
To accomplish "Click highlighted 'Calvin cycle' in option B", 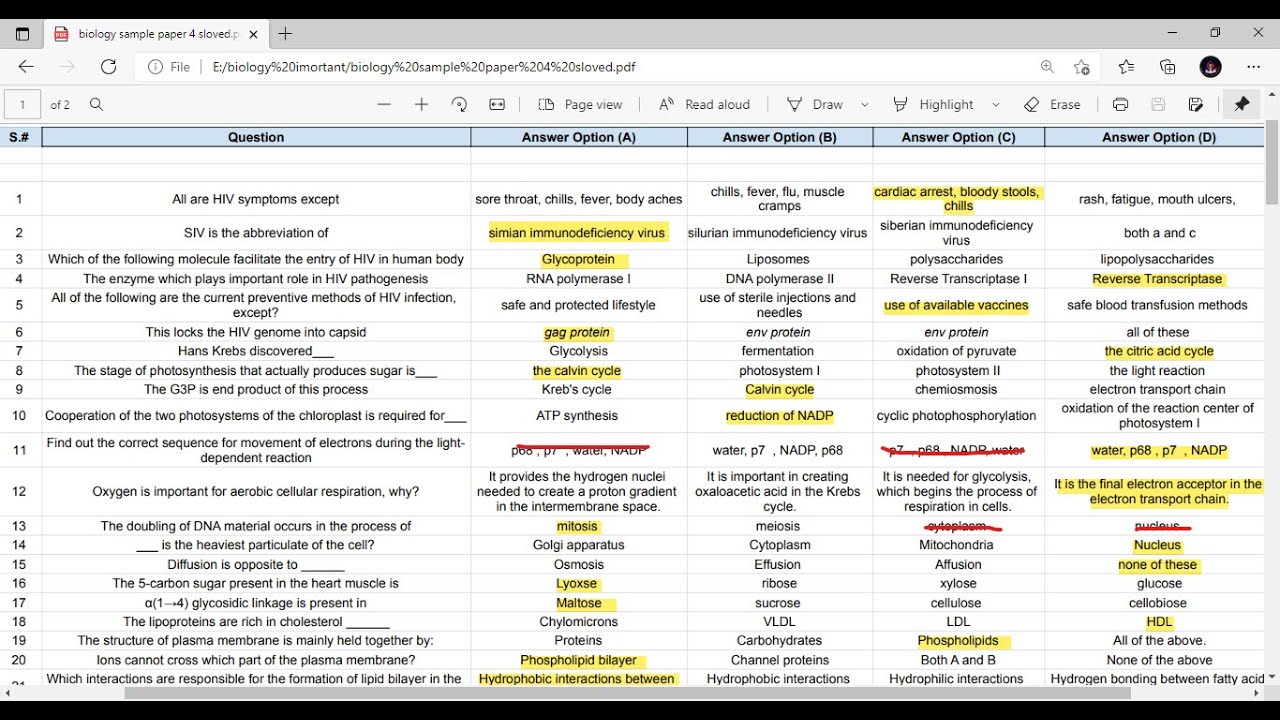I will point(779,390).
